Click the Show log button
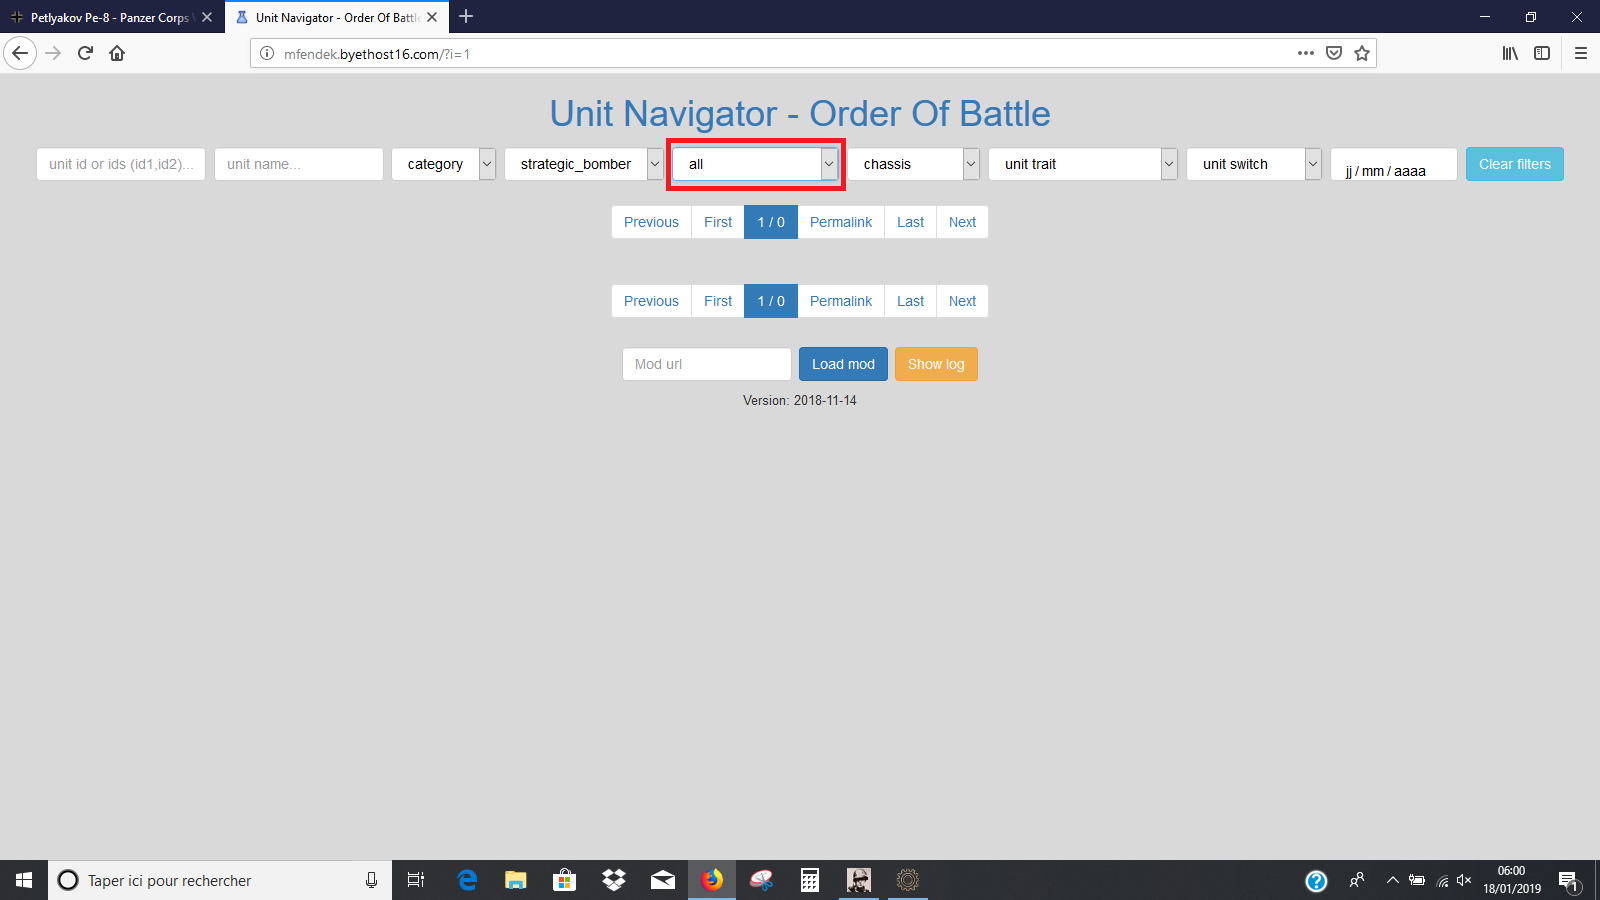 (936, 364)
